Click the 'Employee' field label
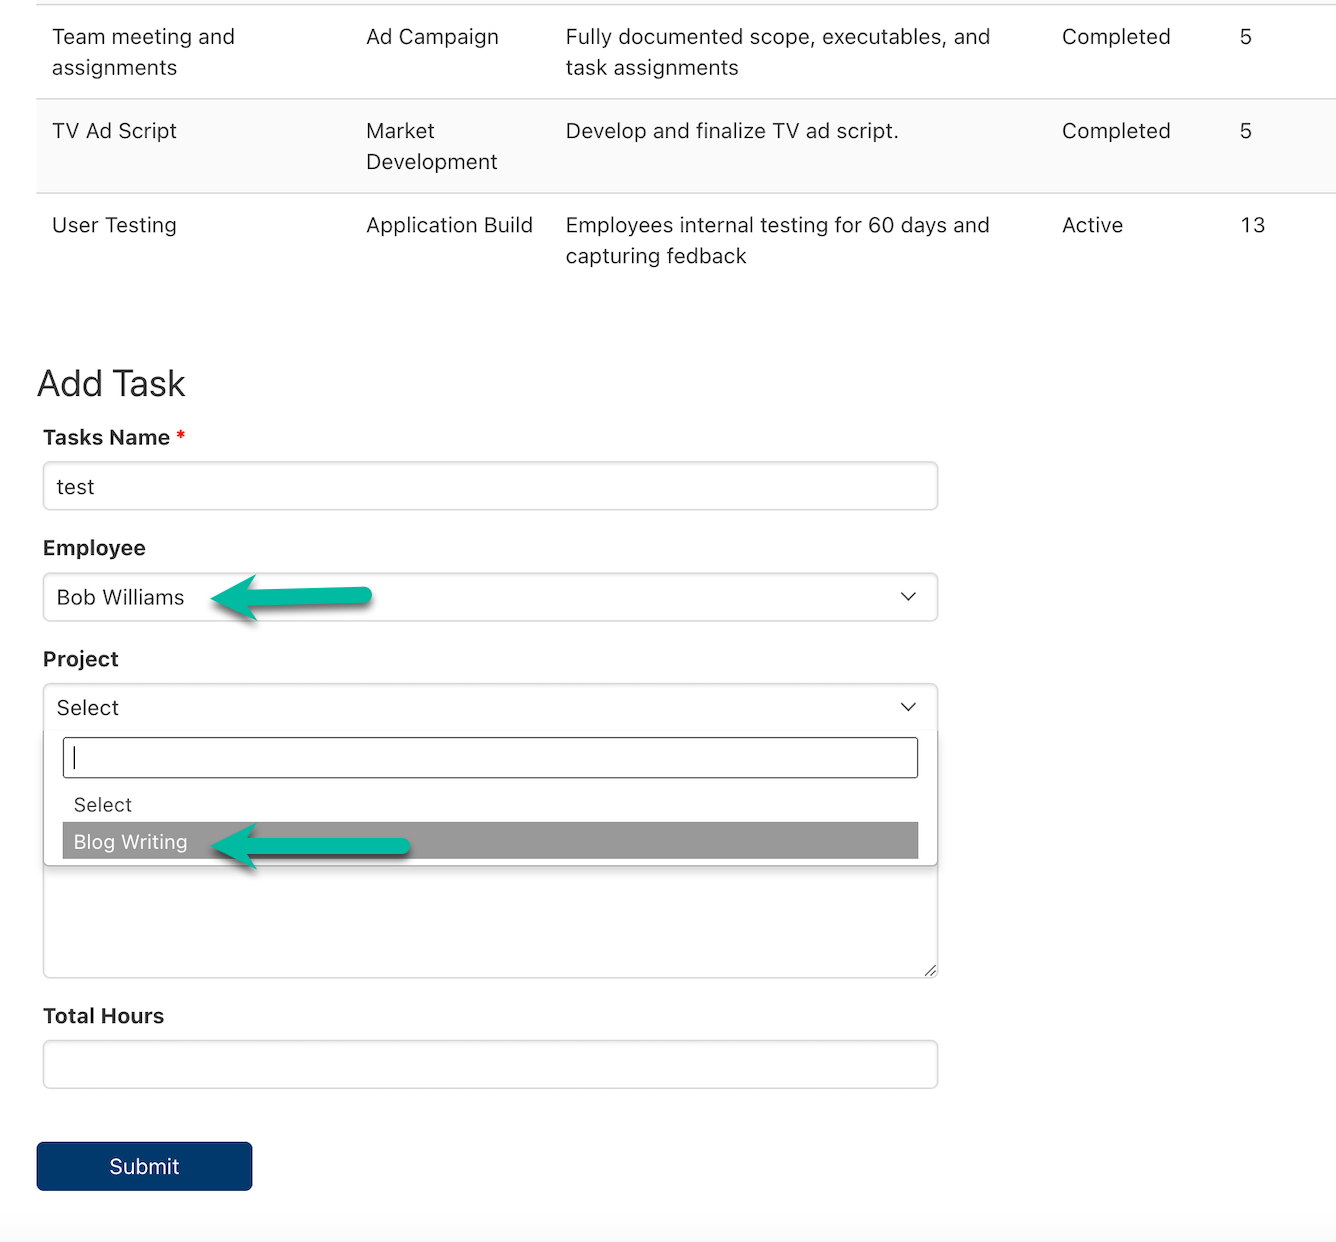The height and width of the screenshot is (1242, 1336). click(94, 548)
